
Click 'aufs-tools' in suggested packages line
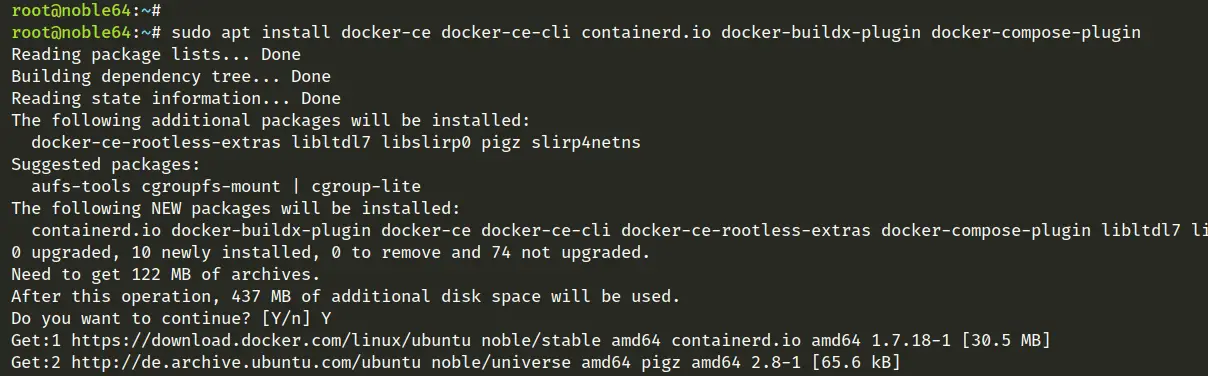click(81, 187)
